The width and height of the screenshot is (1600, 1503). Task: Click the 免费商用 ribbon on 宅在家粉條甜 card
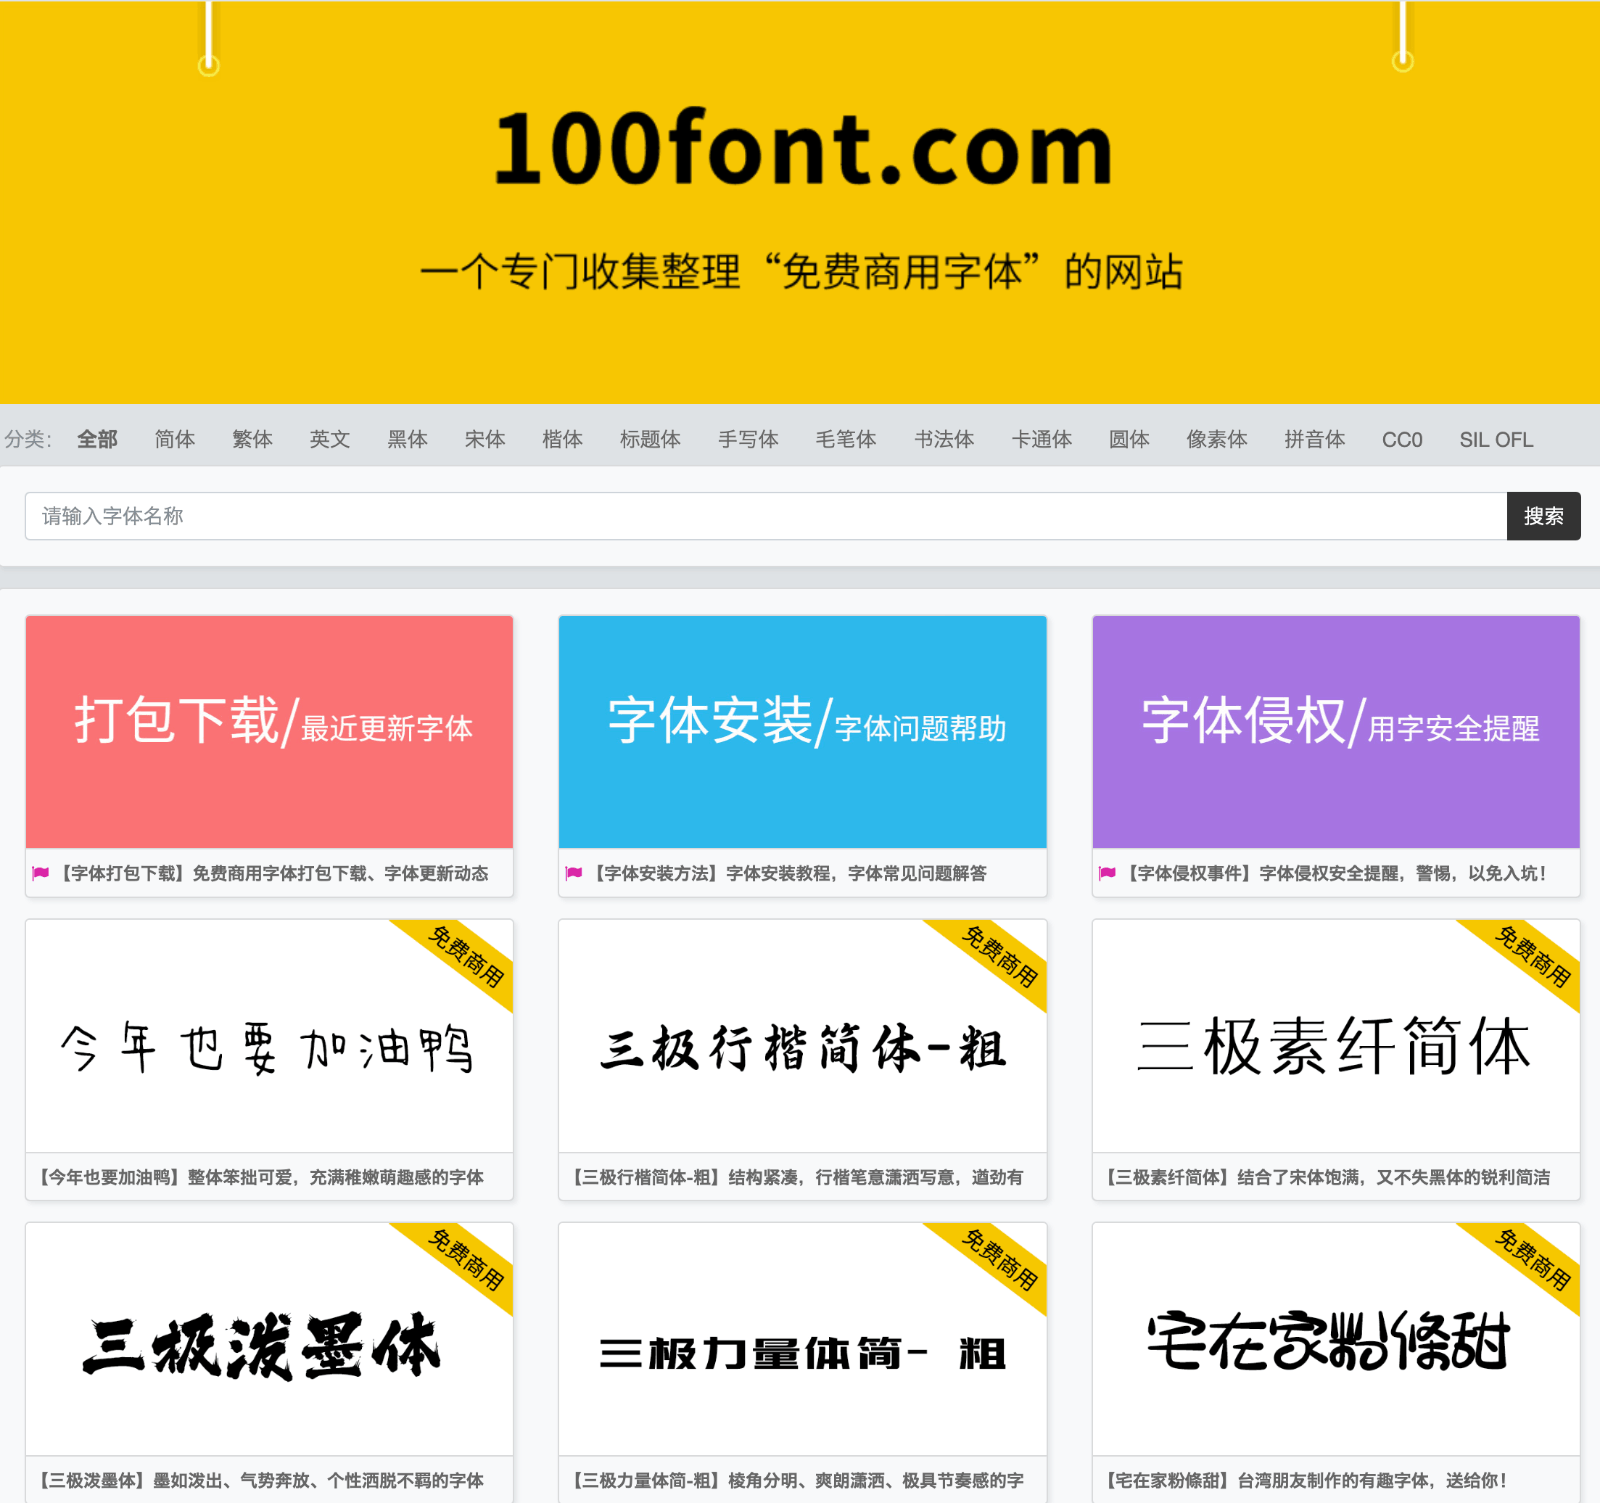tap(1532, 1260)
